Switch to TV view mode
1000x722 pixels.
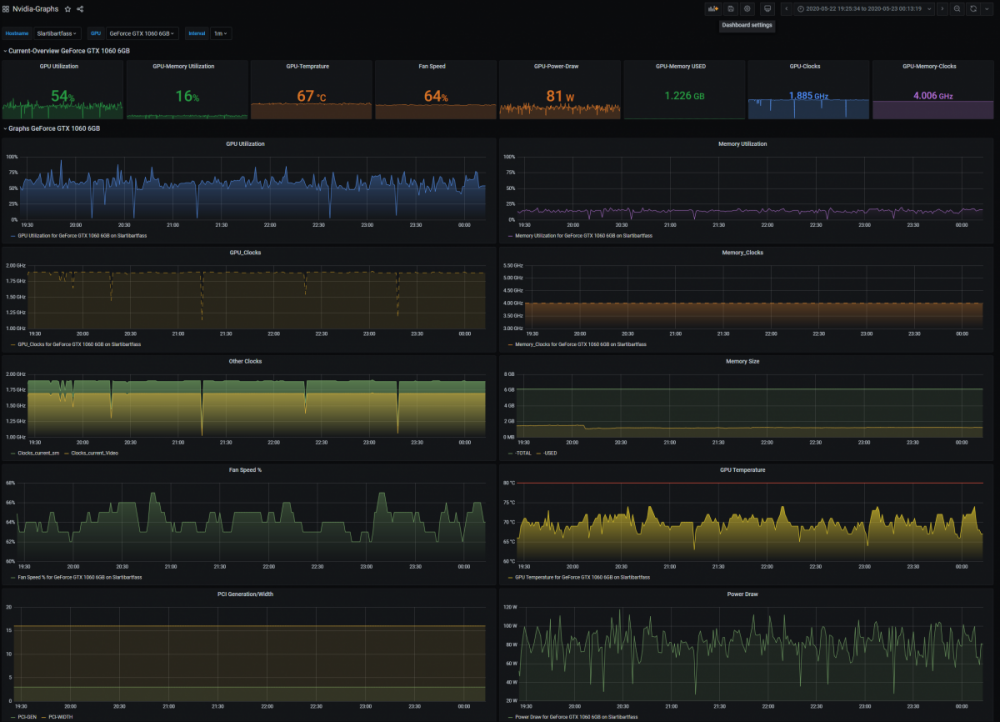click(768, 8)
